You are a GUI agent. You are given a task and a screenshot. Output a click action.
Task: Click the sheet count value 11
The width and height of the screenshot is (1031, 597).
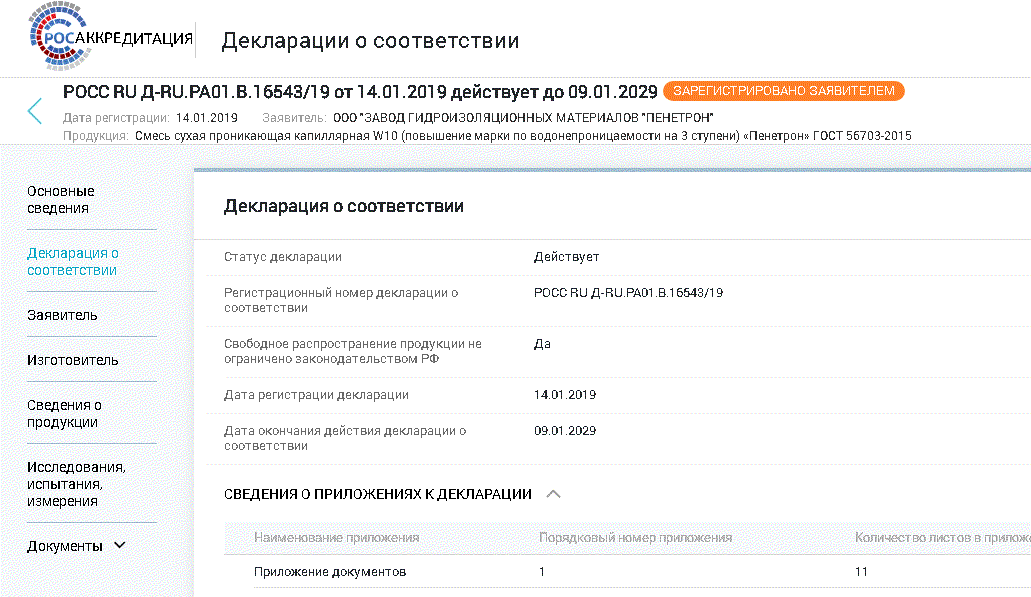click(x=861, y=571)
